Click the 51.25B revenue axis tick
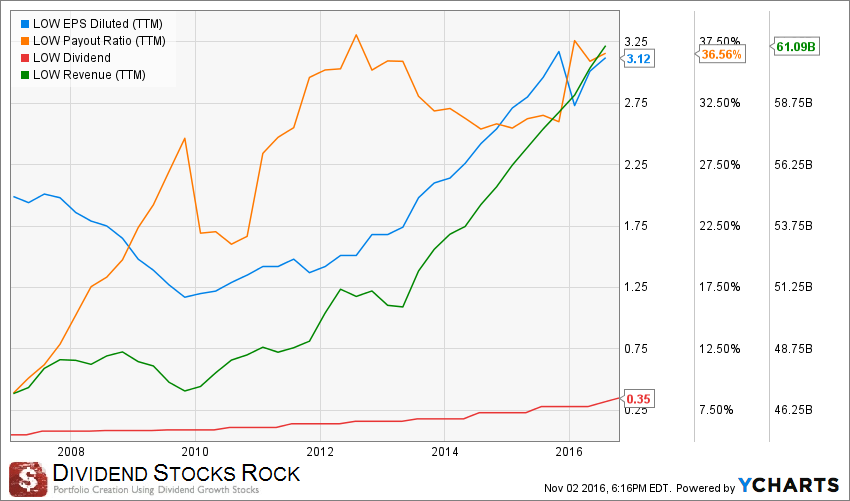The width and height of the screenshot is (850, 501). [x=794, y=287]
